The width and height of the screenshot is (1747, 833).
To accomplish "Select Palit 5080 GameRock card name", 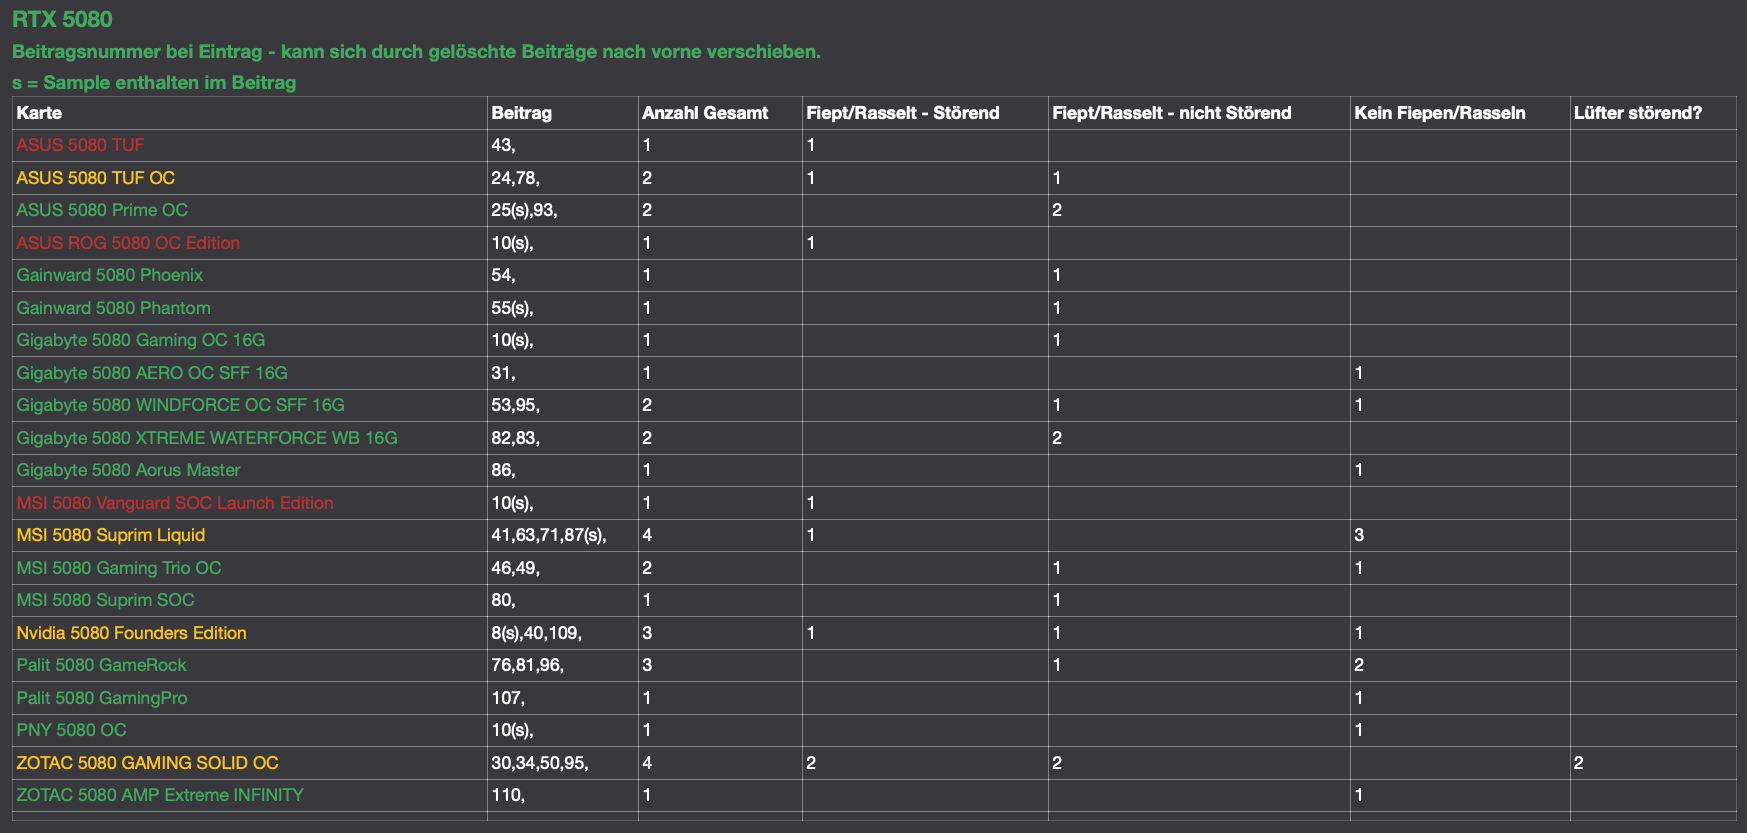I will pos(101,665).
